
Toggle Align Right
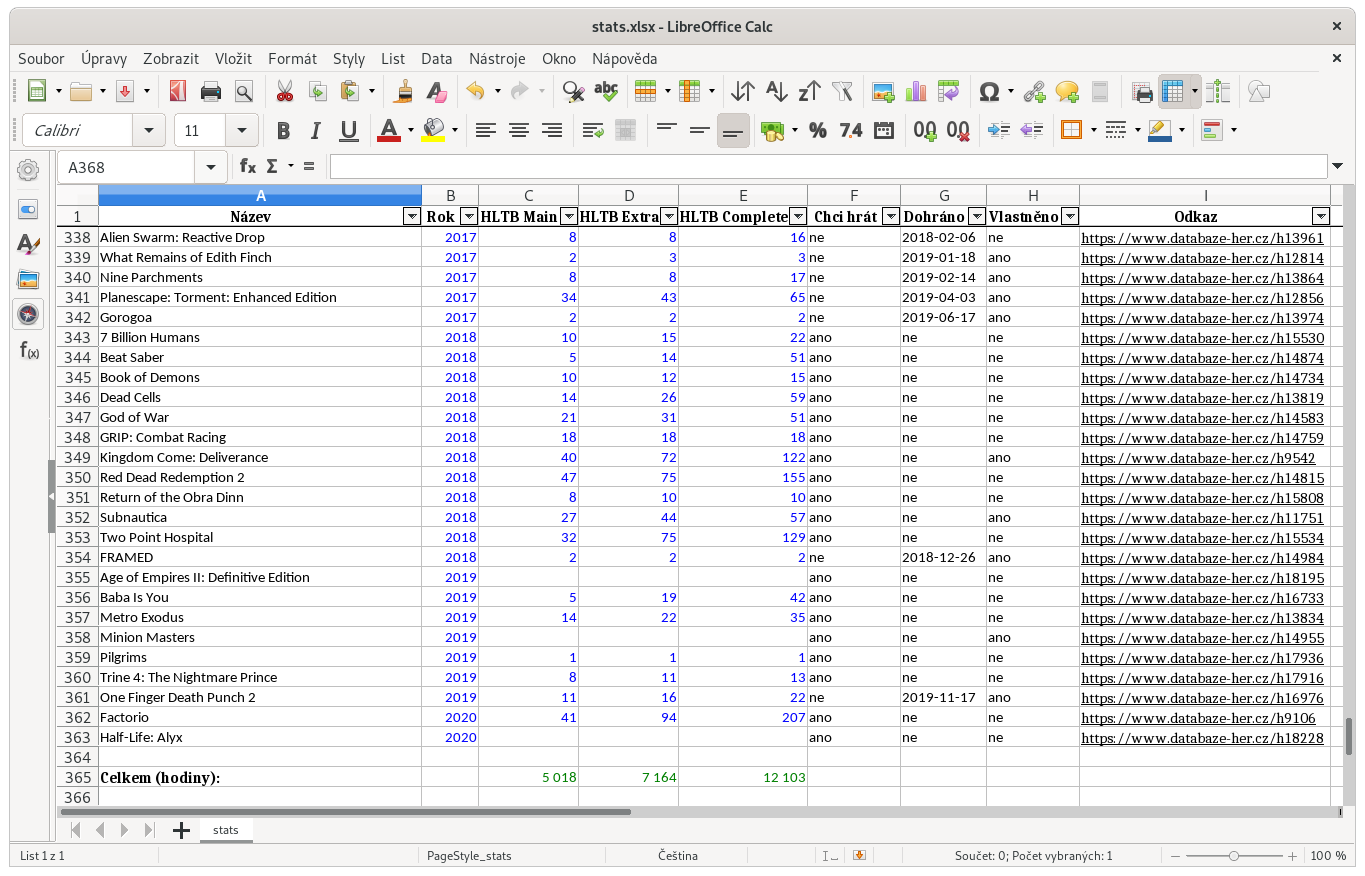click(x=551, y=130)
